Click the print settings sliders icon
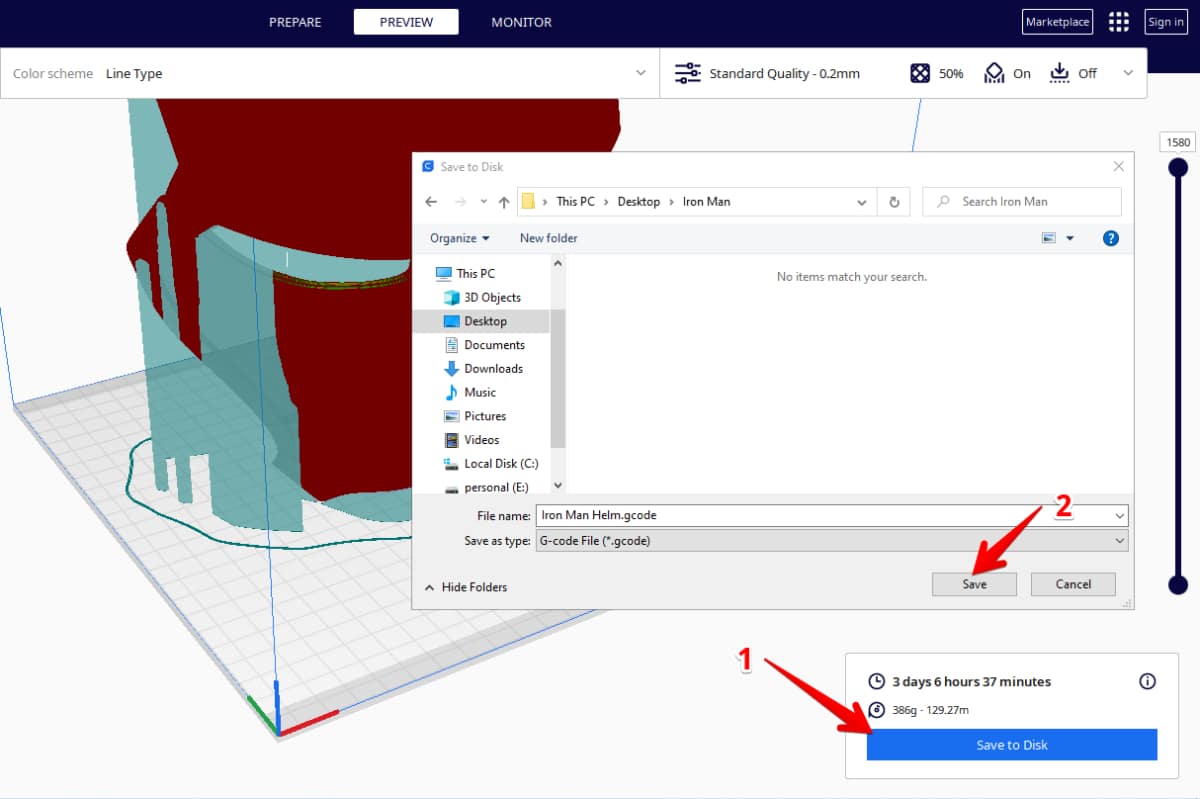The image size is (1200, 799). pos(688,73)
